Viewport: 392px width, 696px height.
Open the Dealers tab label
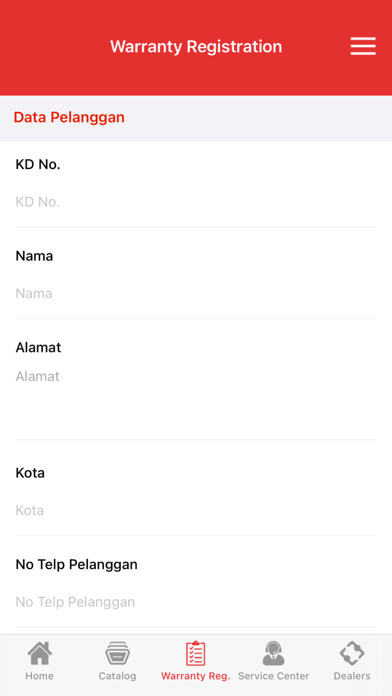pyautogui.click(x=352, y=676)
